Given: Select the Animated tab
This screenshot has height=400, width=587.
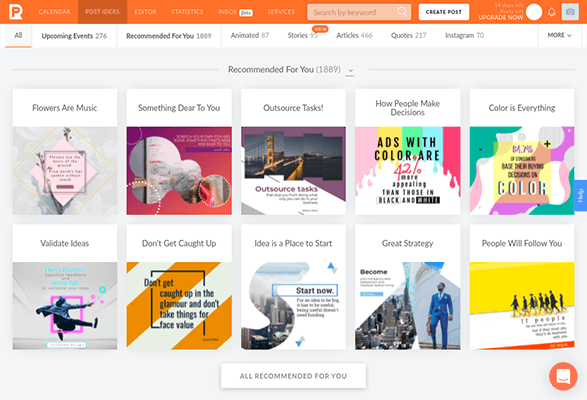Looking at the screenshot, I should click(250, 36).
